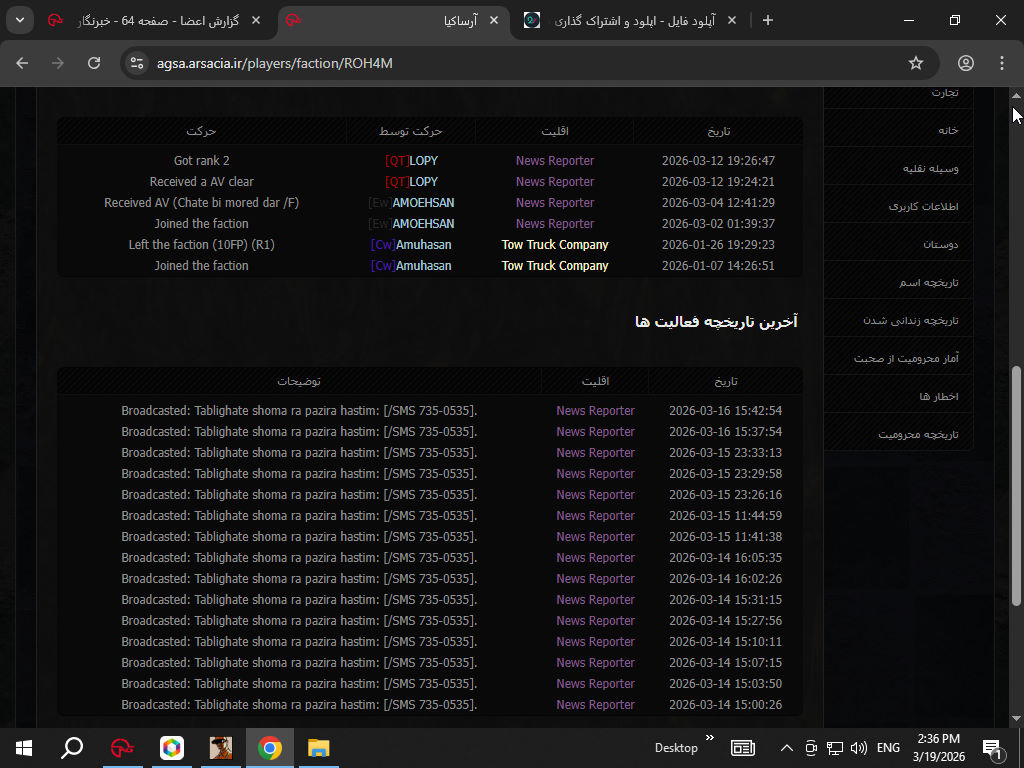Reload the page with the refresh icon
1024x768 pixels.
tap(94, 63)
